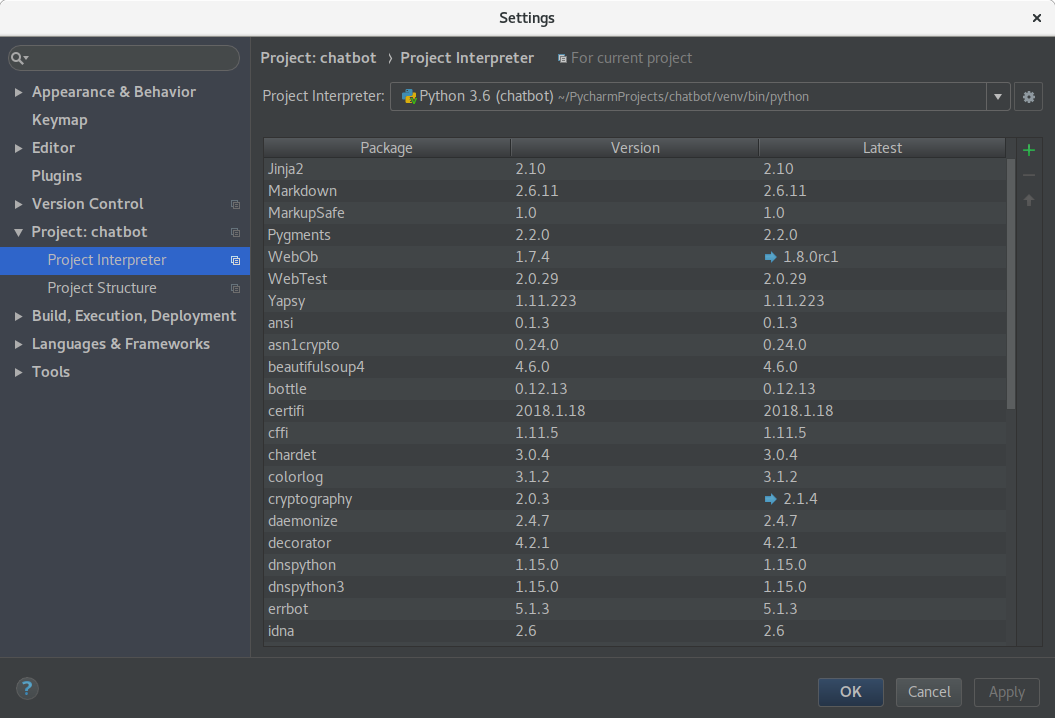
Task: Click the OK button
Action: point(850,692)
